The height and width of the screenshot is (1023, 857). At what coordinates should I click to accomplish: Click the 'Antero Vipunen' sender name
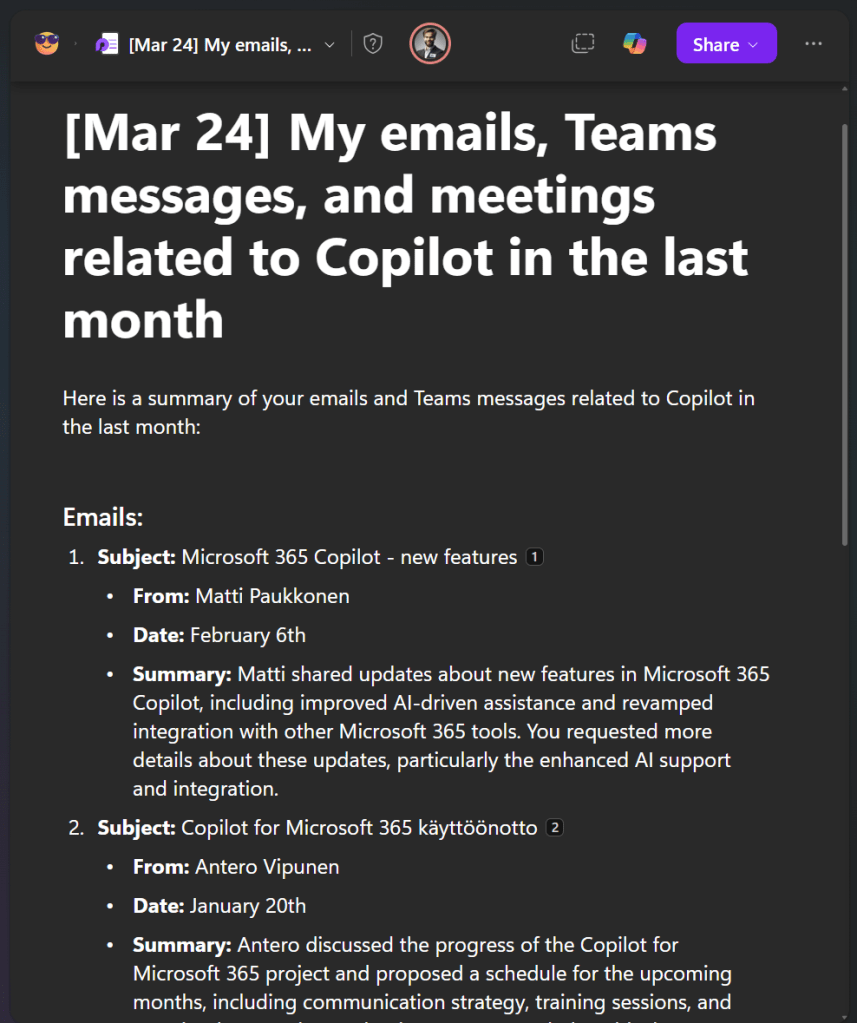tap(267, 867)
